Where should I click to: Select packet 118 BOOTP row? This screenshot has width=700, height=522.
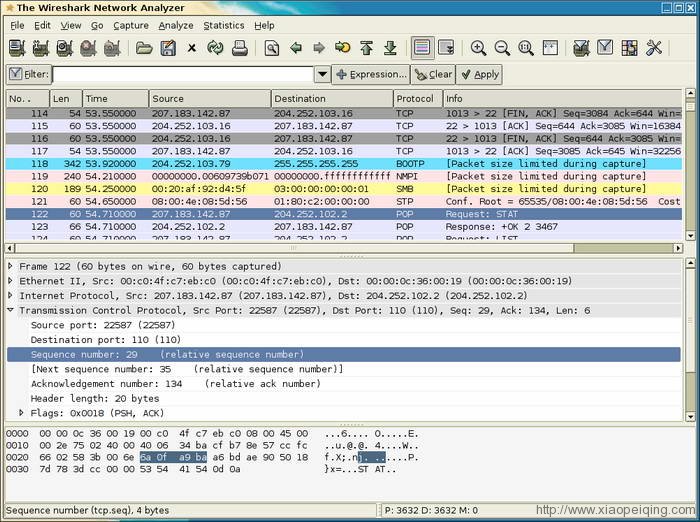[x=344, y=163]
